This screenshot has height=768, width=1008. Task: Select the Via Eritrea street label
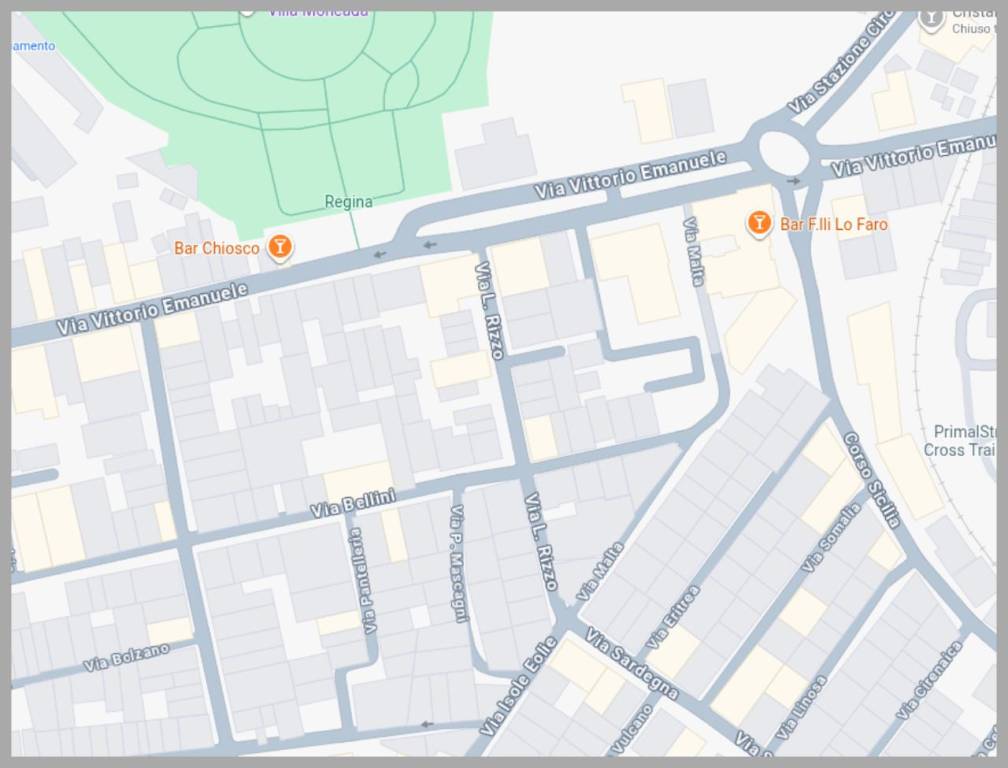(x=672, y=616)
